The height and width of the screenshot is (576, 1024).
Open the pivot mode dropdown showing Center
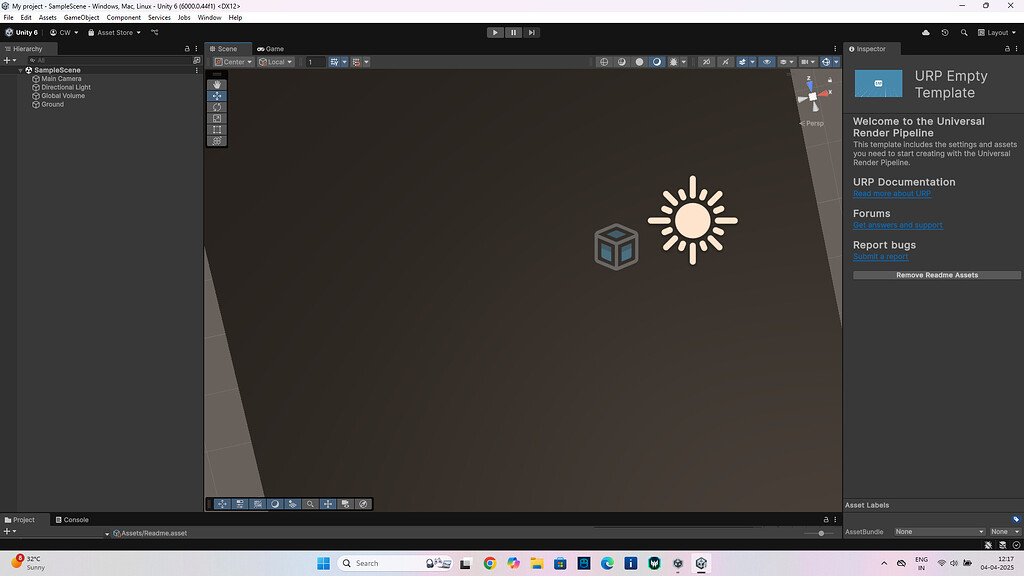point(232,61)
